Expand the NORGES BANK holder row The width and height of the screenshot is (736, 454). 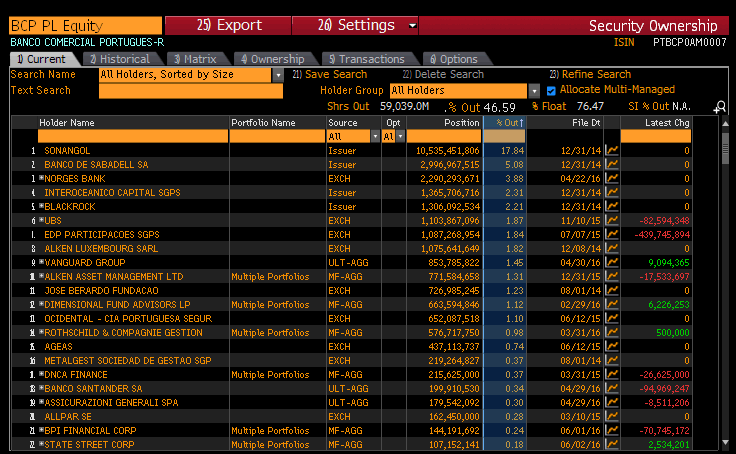(x=41, y=178)
